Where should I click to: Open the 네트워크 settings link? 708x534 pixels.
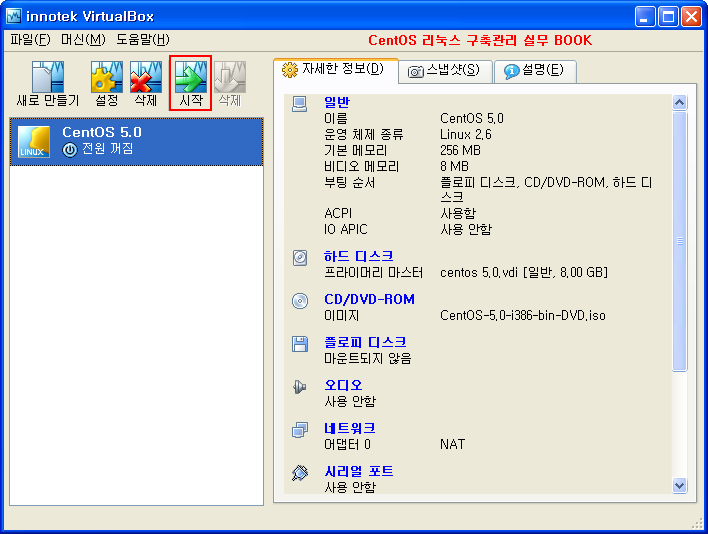pos(350,429)
